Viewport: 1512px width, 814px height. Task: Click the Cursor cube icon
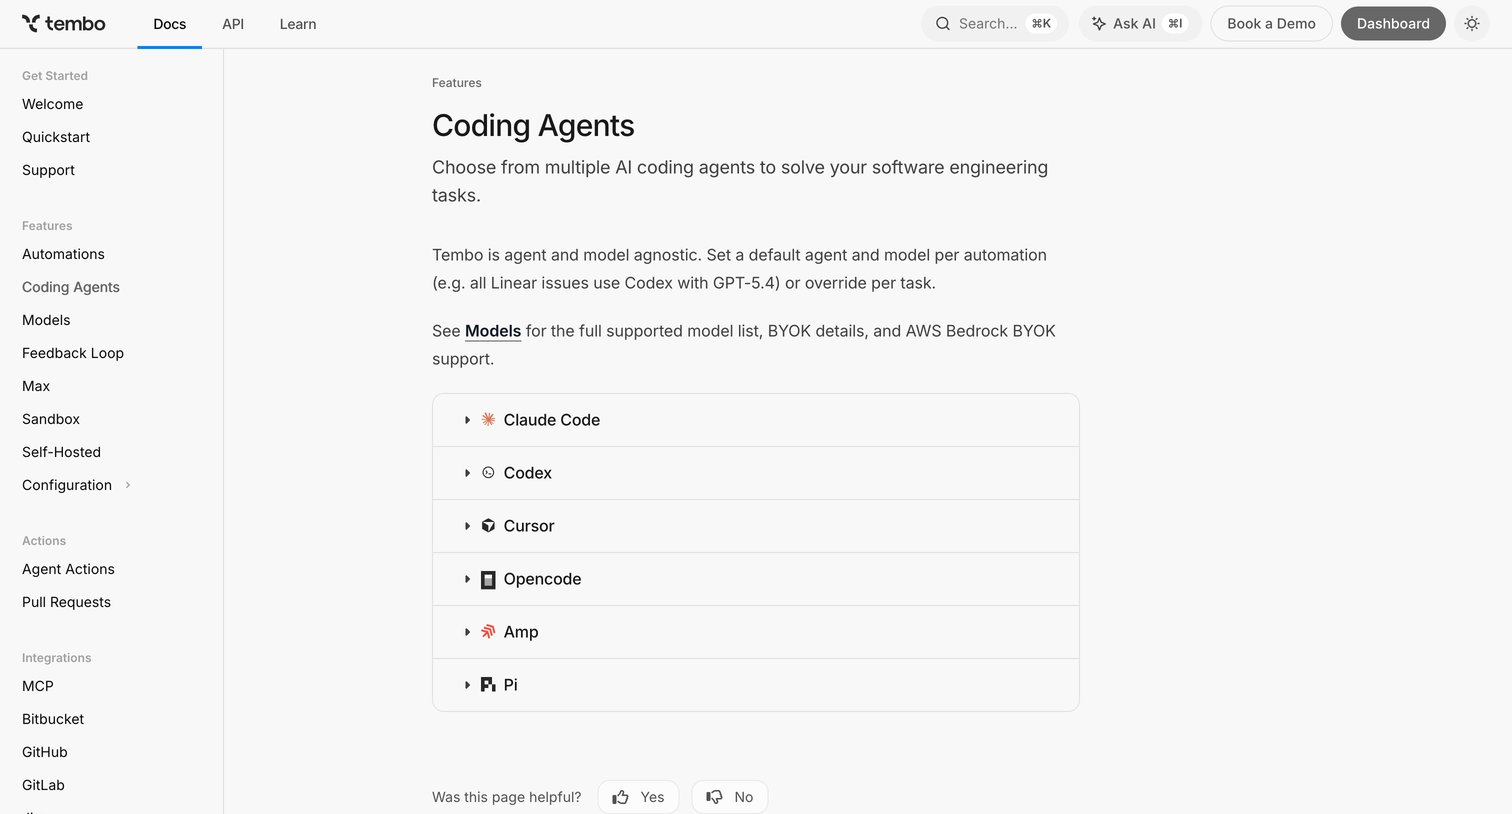[x=488, y=525]
